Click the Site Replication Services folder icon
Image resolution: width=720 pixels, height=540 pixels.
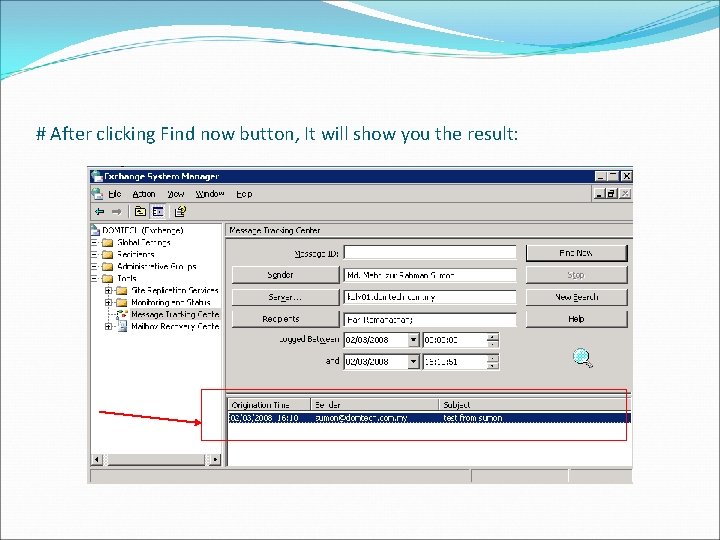click(122, 290)
